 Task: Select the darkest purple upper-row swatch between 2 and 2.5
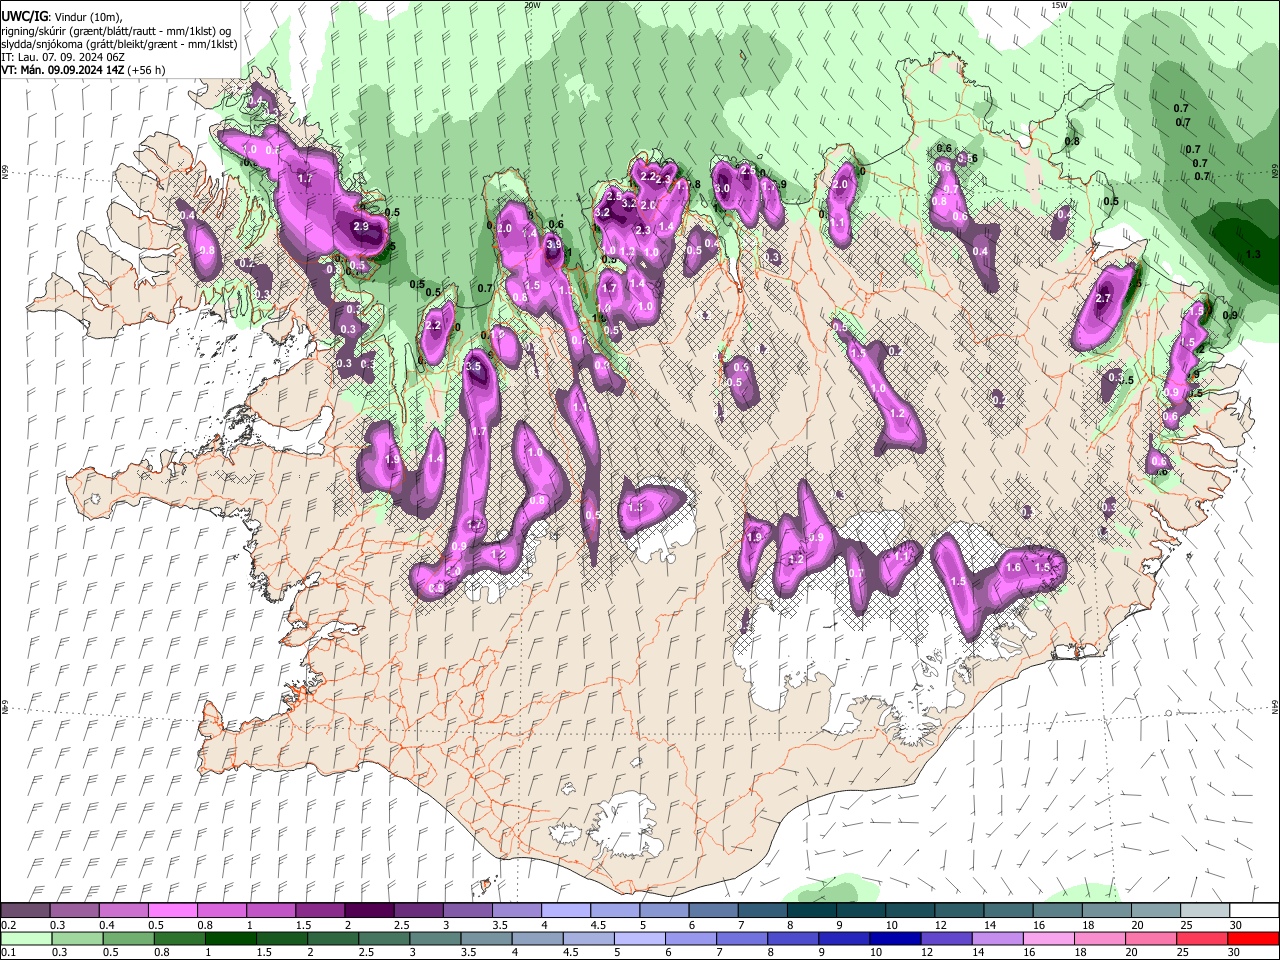click(x=369, y=910)
